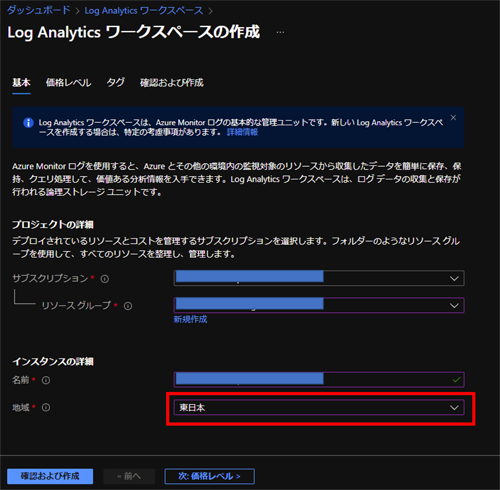Open the 地域 dropdown showing 東日本
500x490 pixels.
coord(319,407)
